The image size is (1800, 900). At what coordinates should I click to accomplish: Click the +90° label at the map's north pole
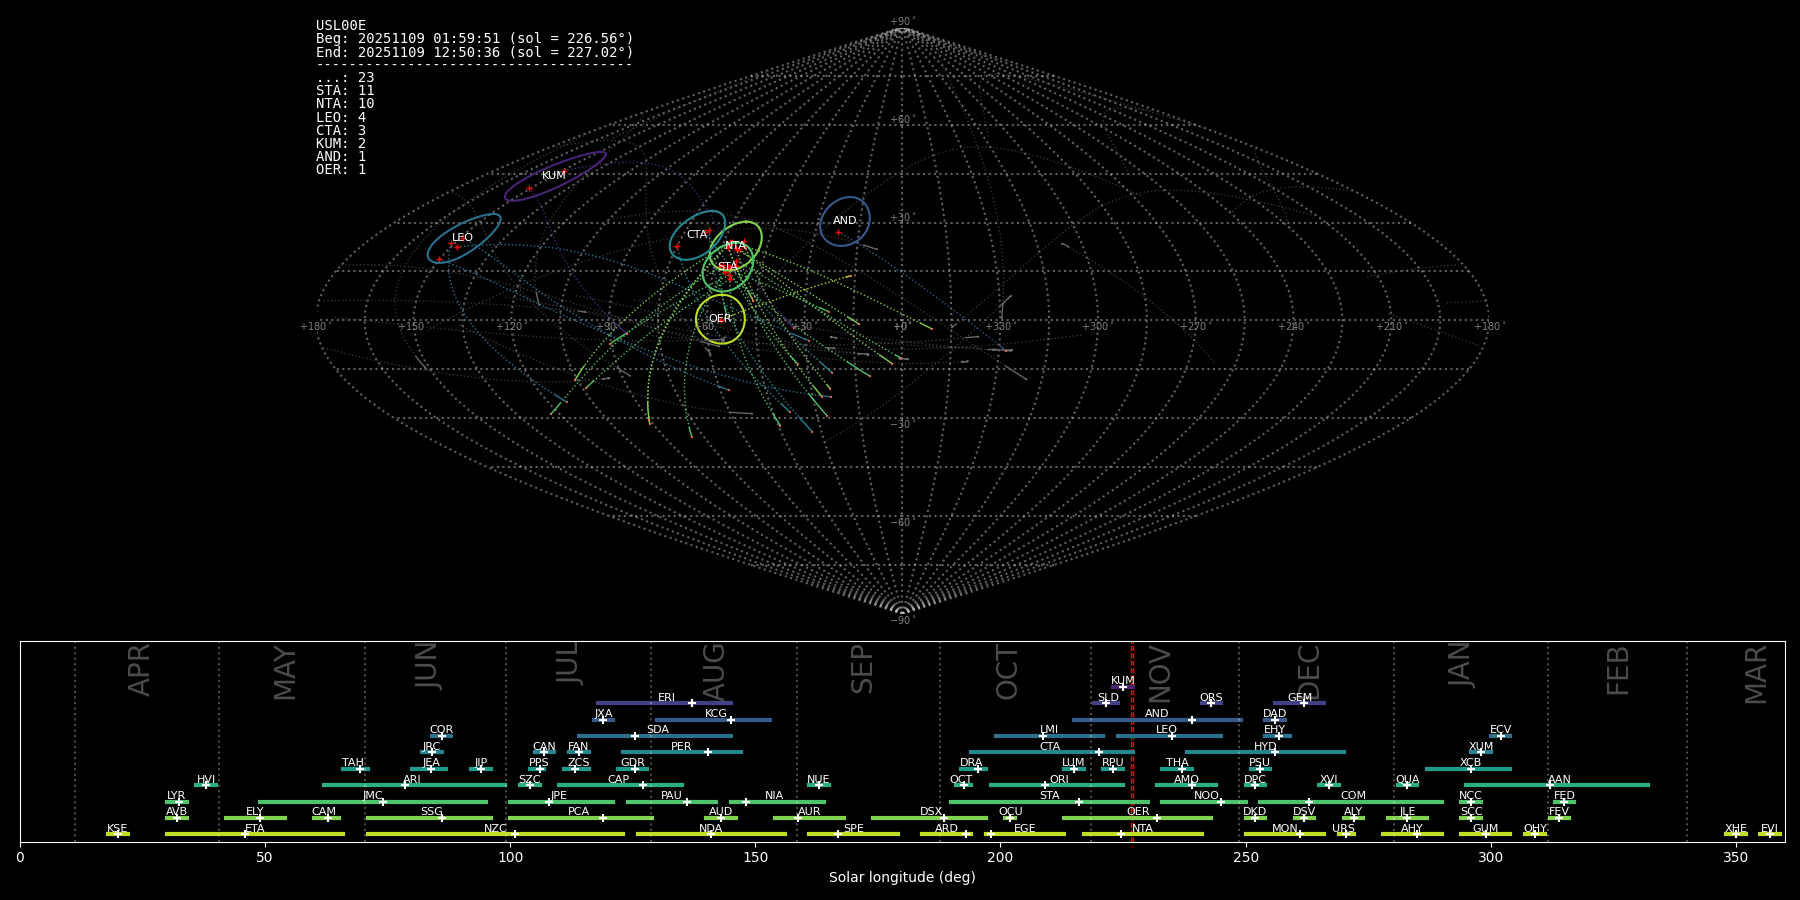click(902, 22)
